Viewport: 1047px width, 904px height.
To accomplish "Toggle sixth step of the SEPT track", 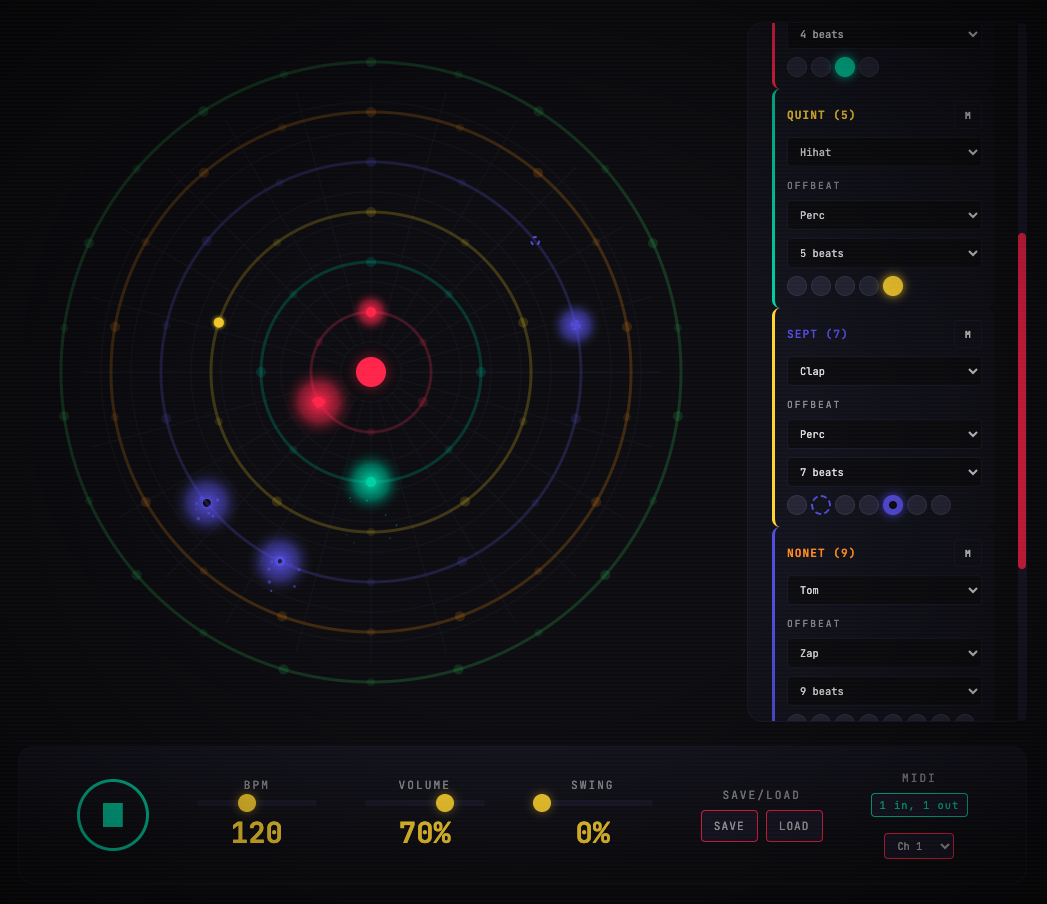I will (917, 505).
